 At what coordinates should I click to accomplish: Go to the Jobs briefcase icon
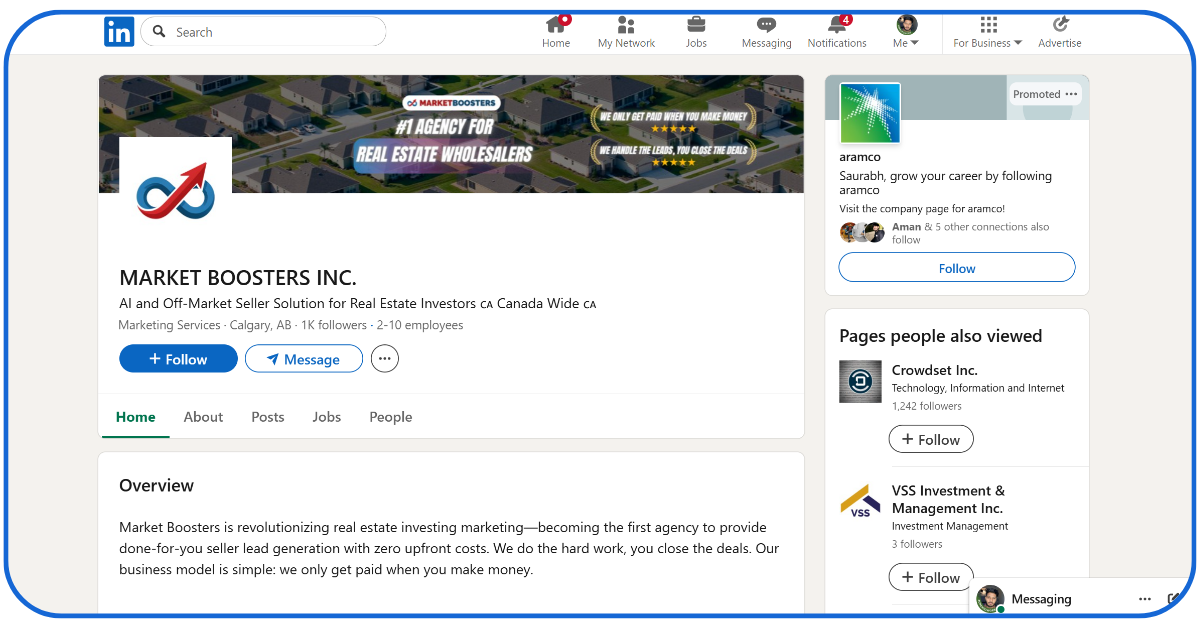click(696, 25)
